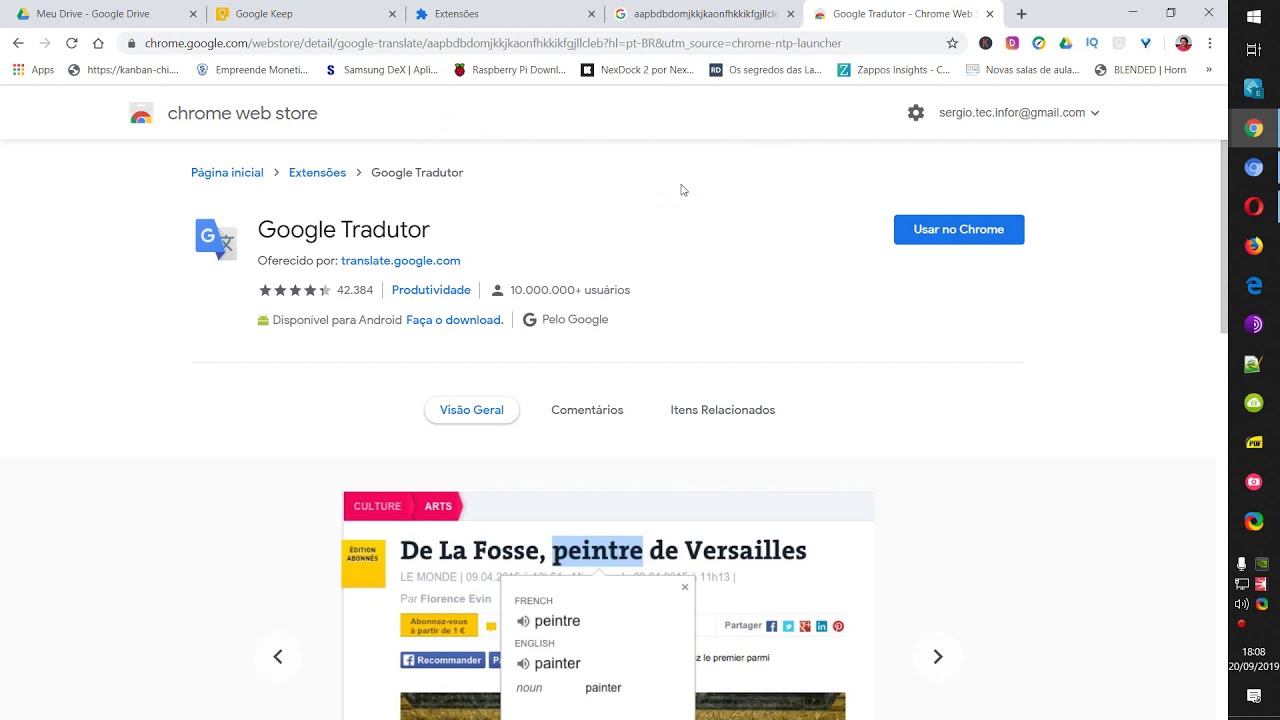Image resolution: width=1280 pixels, height=720 pixels.
Task: Open the Itens Relacionados tab
Action: pos(723,410)
